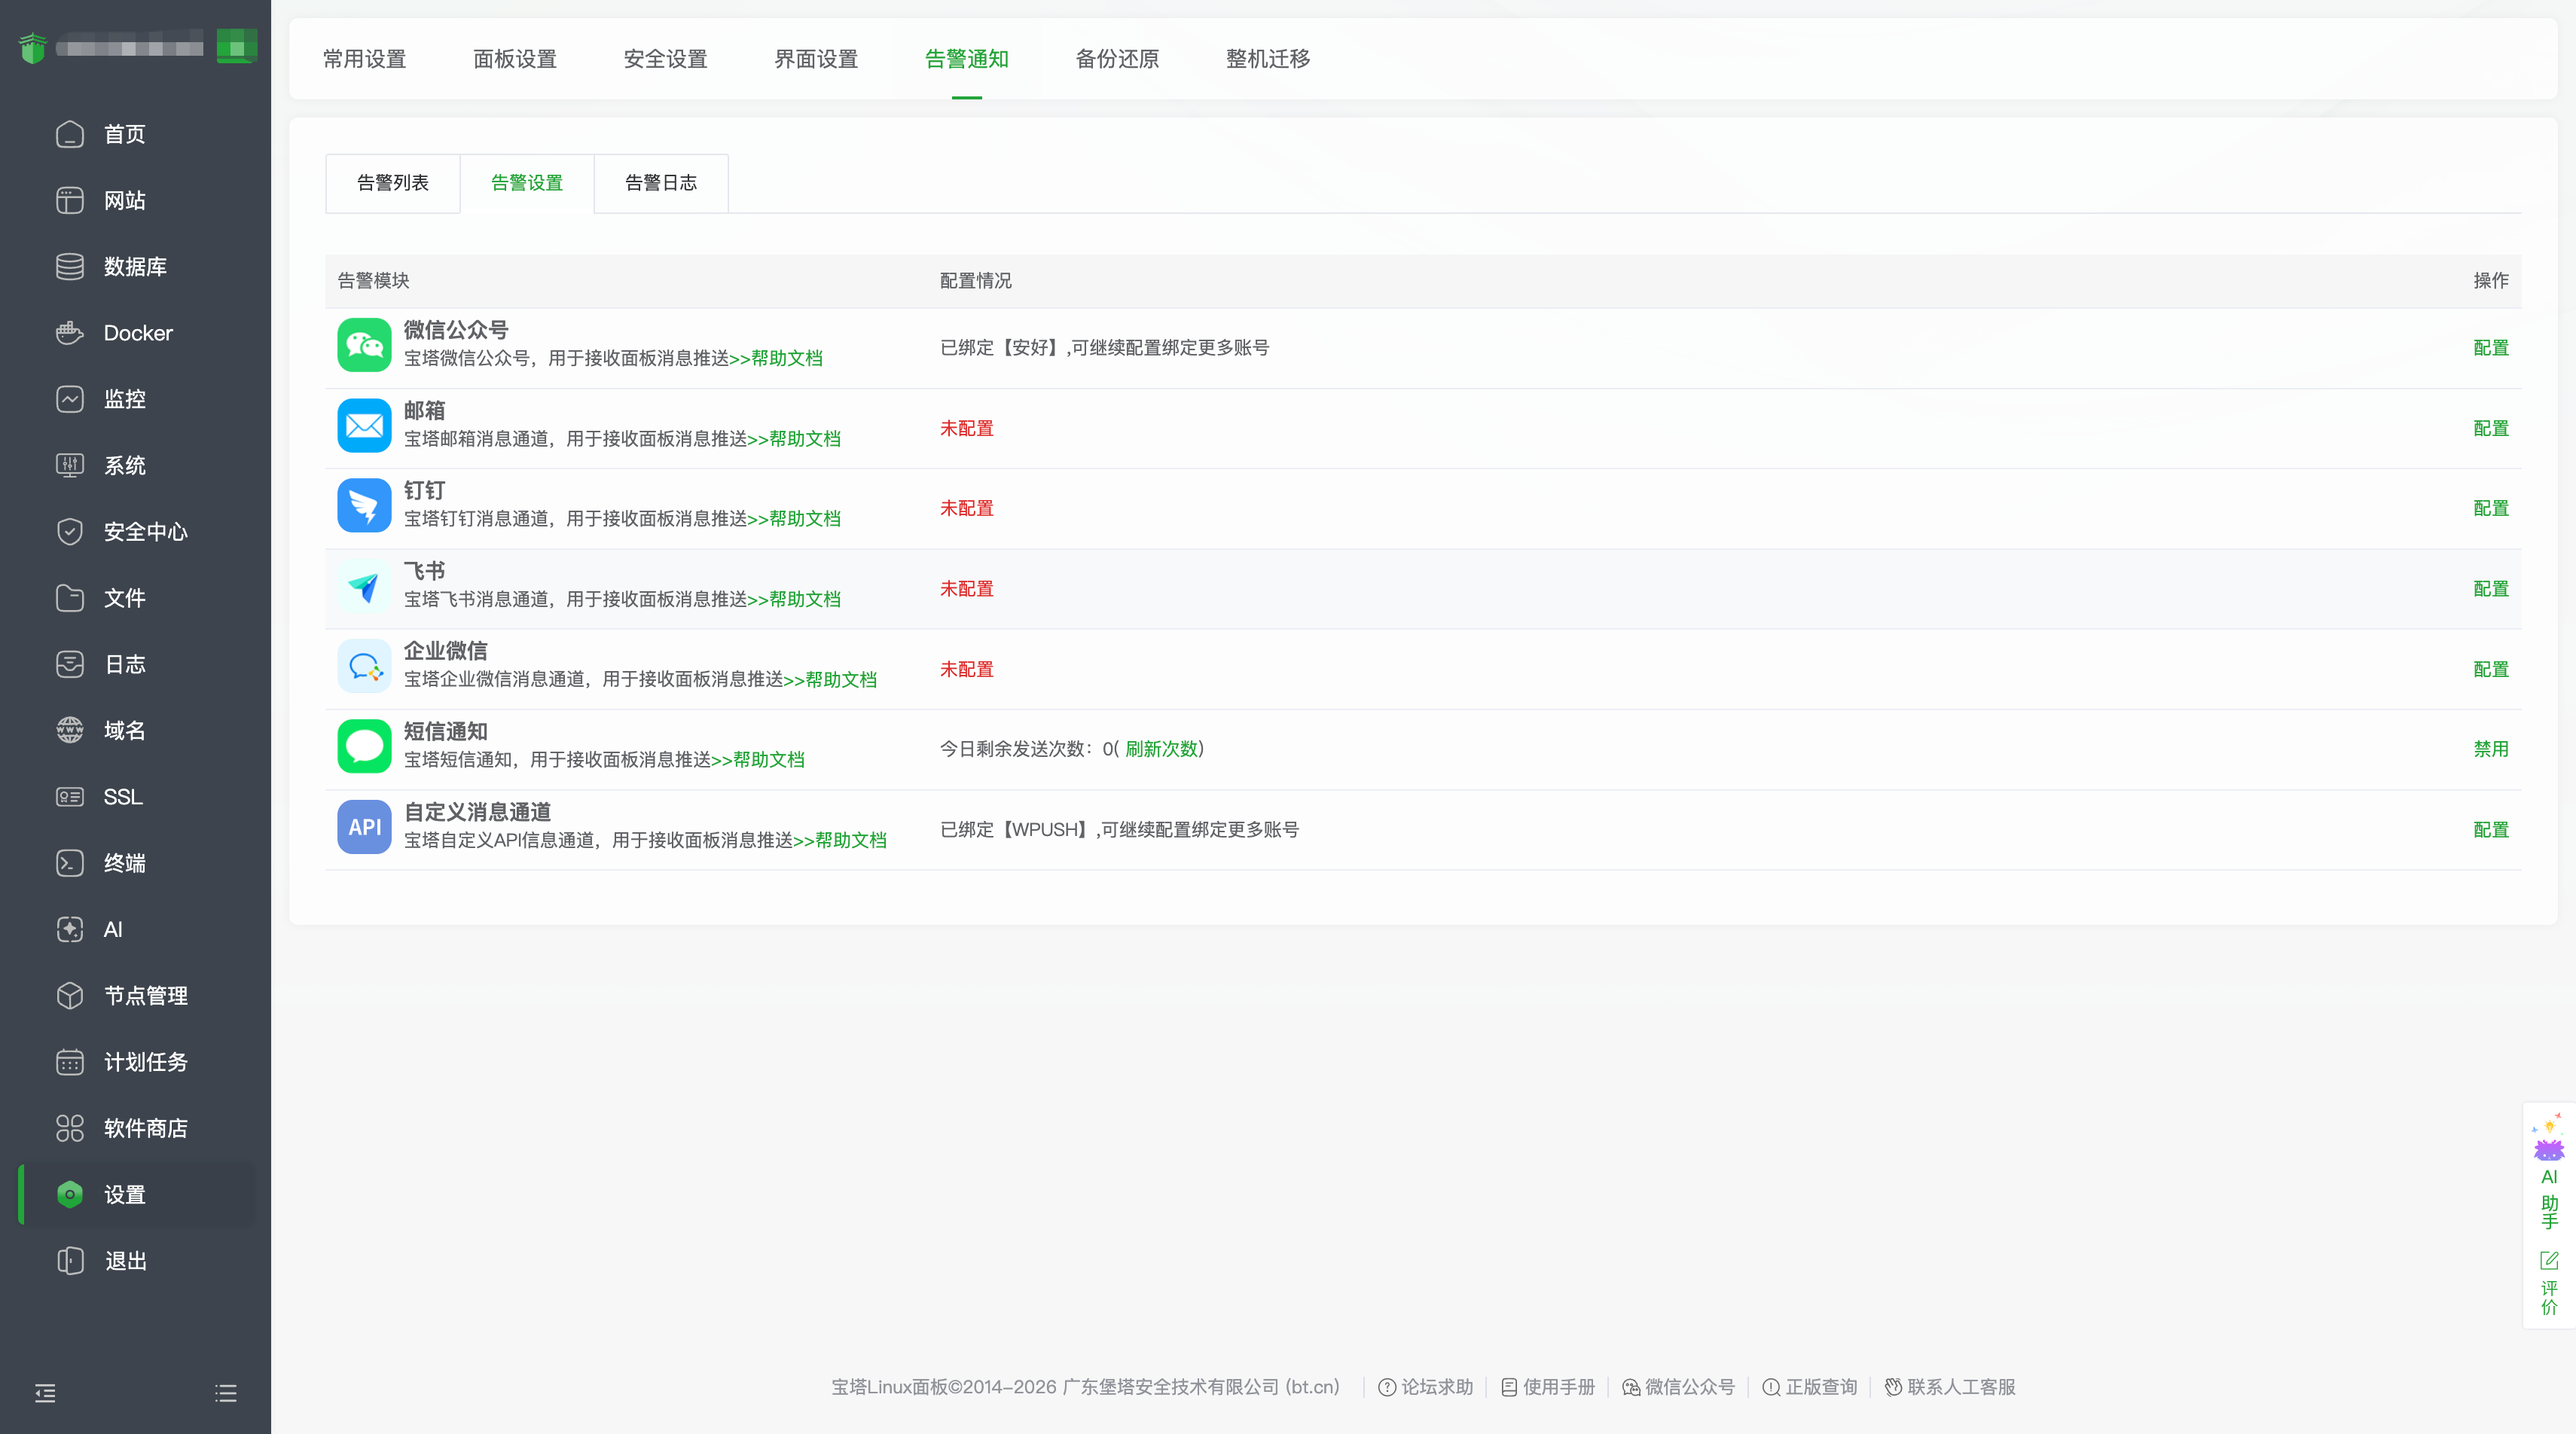The image size is (2576, 1434).
Task: Click the 钉钉 DingTalk module icon
Action: [364, 505]
